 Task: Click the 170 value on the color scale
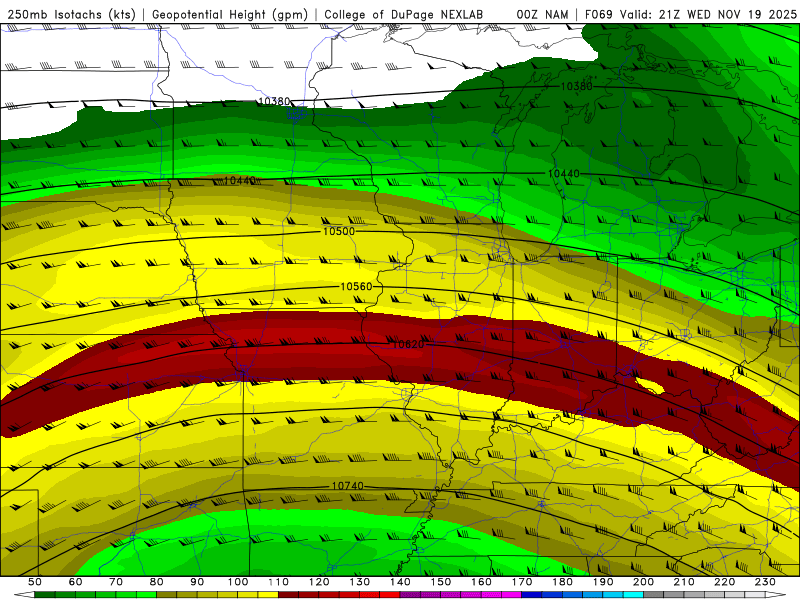[522, 582]
